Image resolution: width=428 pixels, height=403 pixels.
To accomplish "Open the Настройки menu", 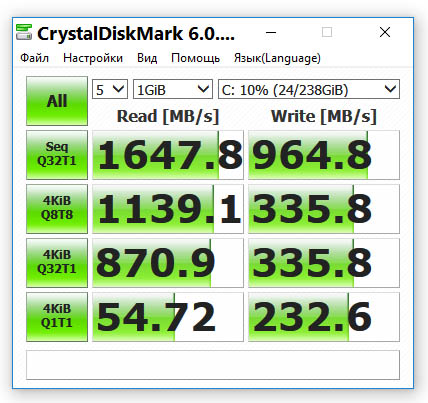I will 93,58.
